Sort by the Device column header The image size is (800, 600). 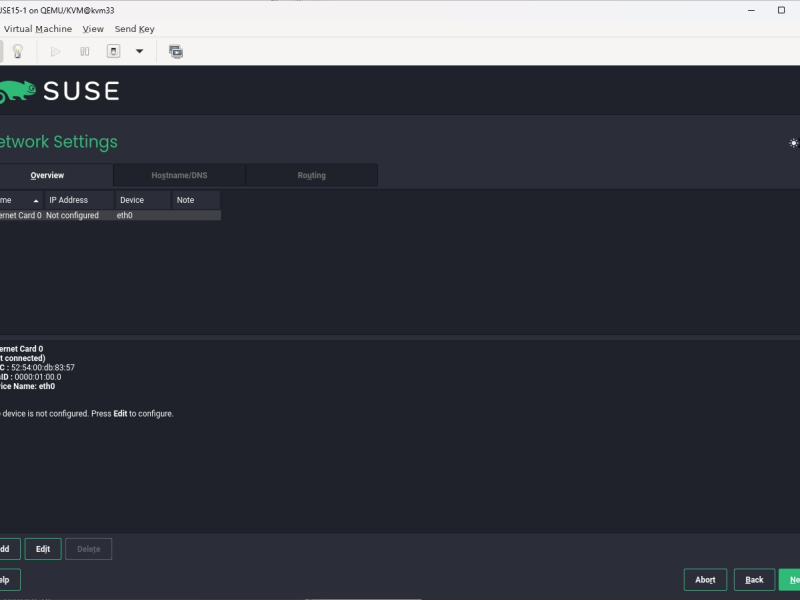point(143,200)
